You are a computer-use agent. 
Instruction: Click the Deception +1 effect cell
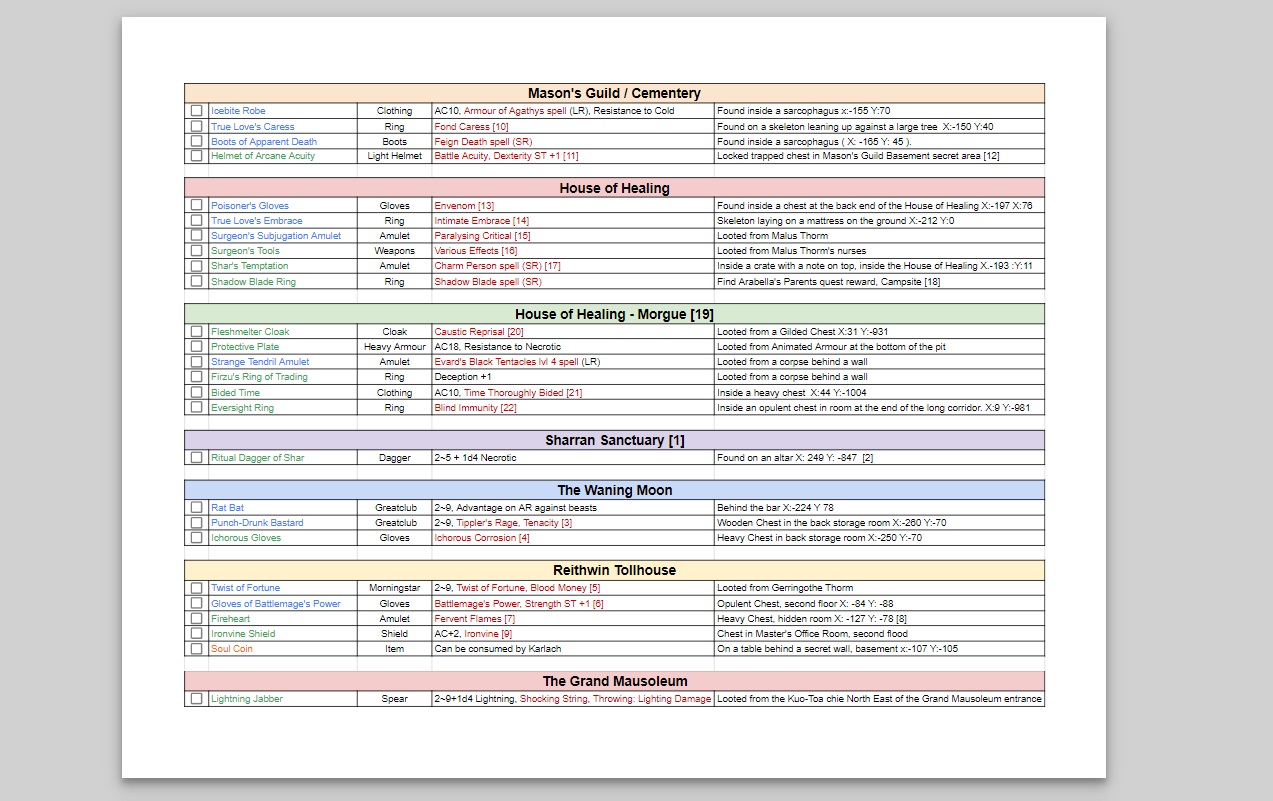click(x=573, y=377)
